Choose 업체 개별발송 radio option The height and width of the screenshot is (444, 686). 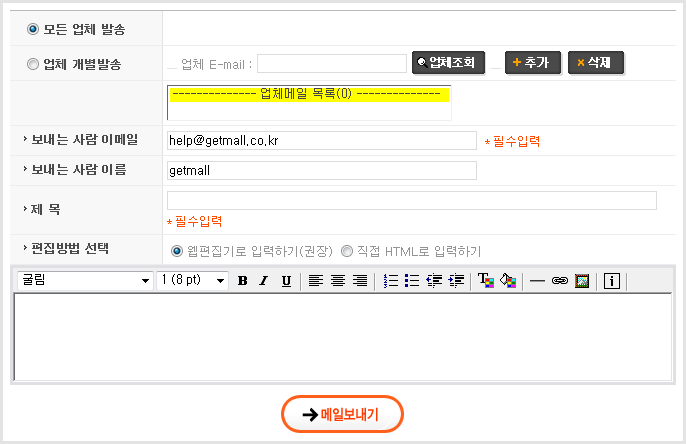coord(33,64)
